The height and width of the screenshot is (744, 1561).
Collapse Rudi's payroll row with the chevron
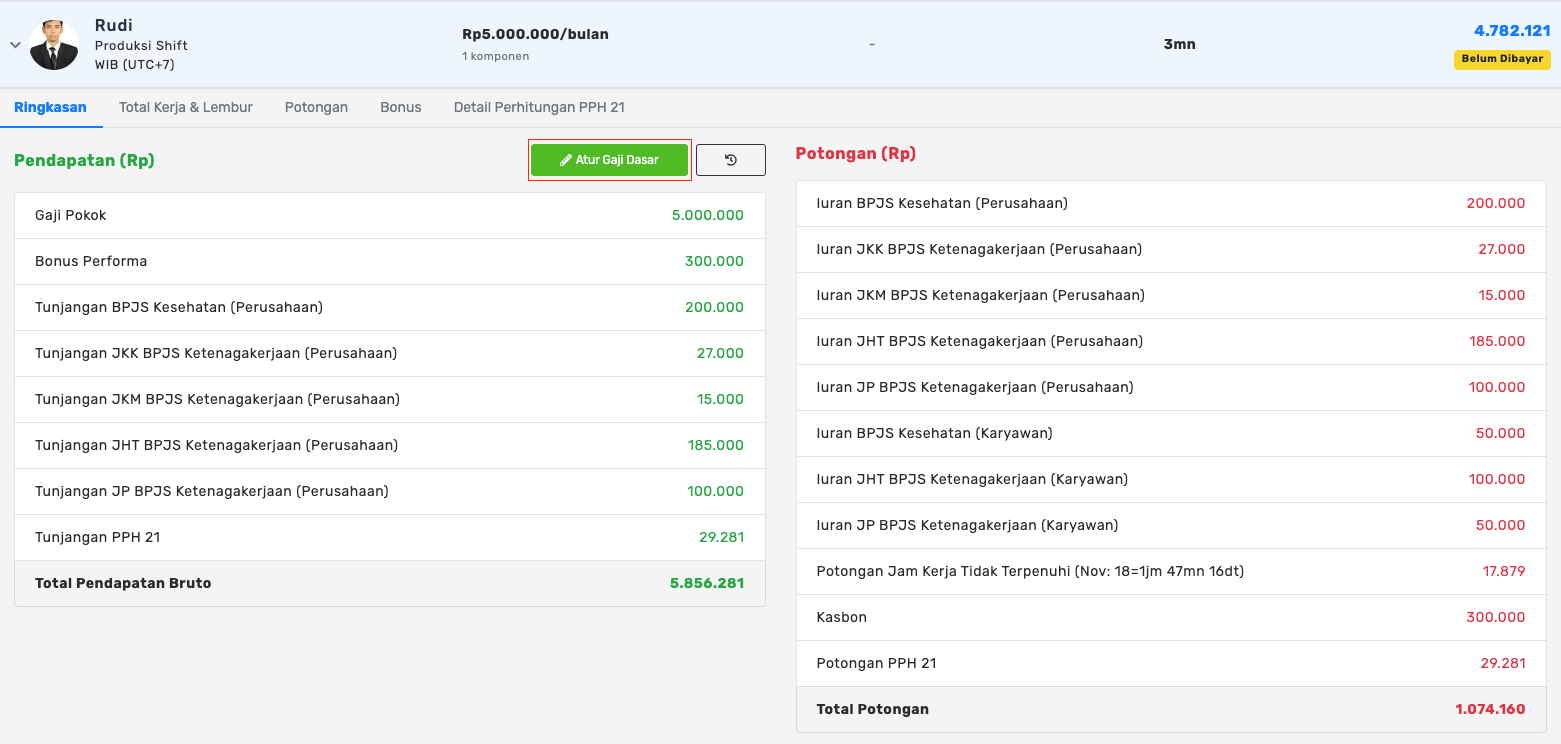click(15, 45)
